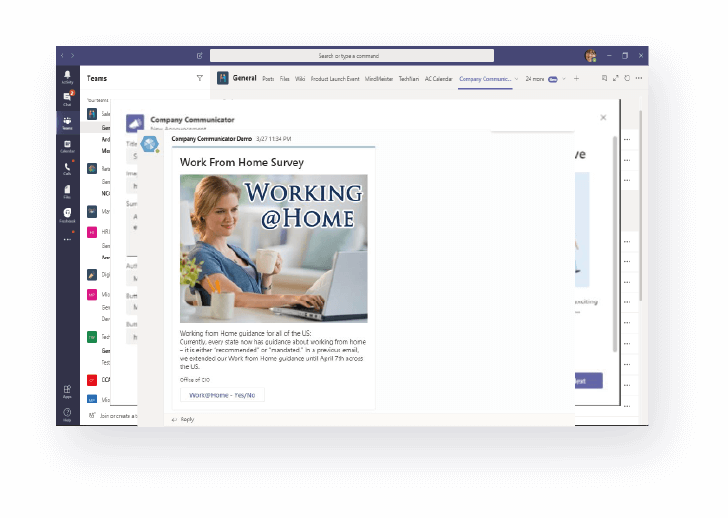The width and height of the screenshot is (728, 518).
Task: Open the Digital team pencil avatar
Action: click(92, 275)
